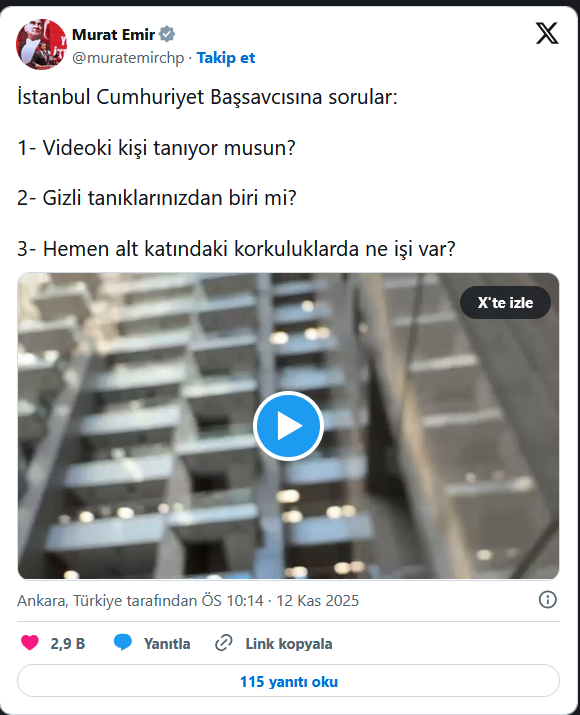Screen dimensions: 580x715
Task: Open the 12 Kas 2025 timestamp
Action: (317, 601)
